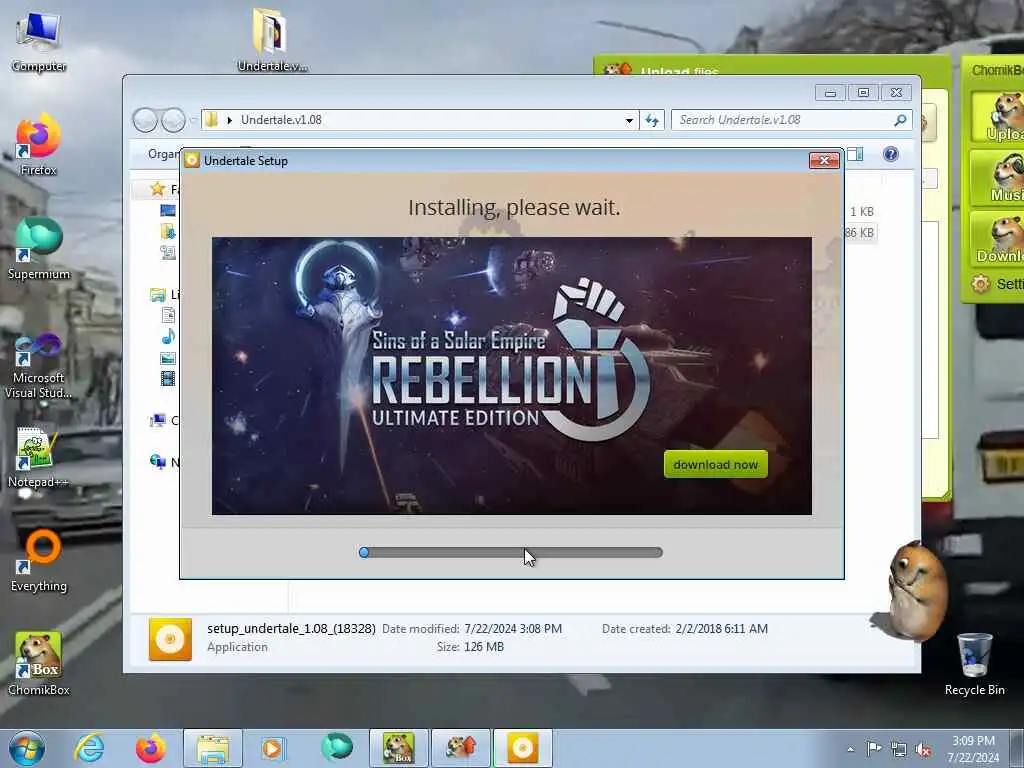Image resolution: width=1024 pixels, height=768 pixels.
Task: Open Explorer help question mark icon
Action: click(891, 154)
